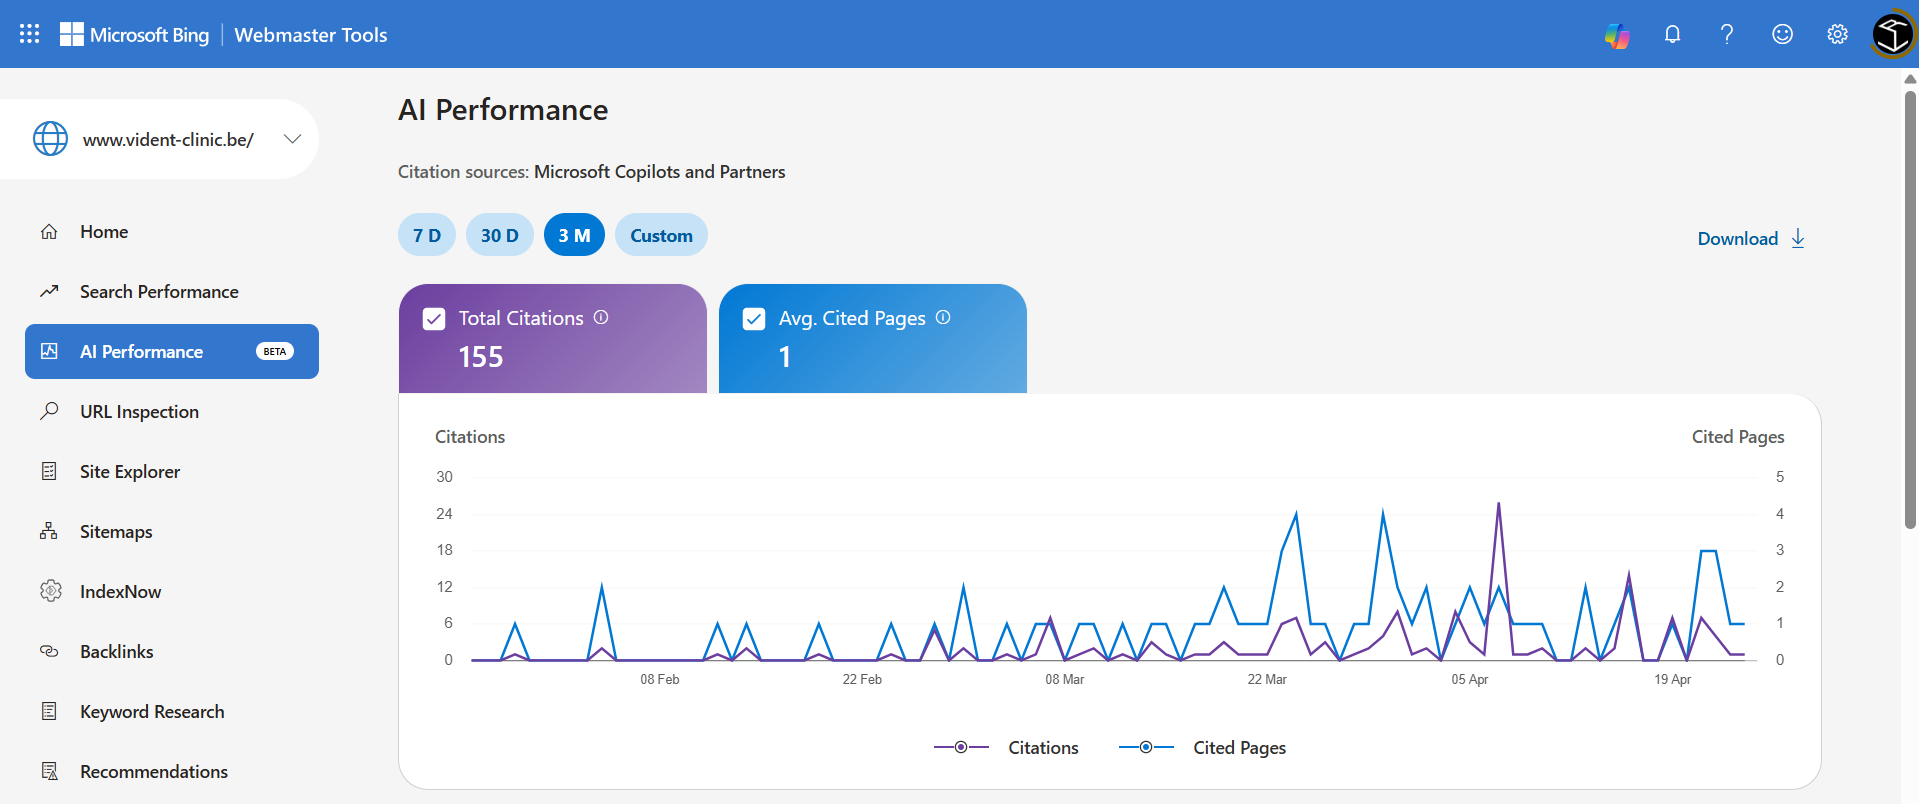Uncheck the Avg. Cited Pages checkbox
1919x804 pixels.
tap(754, 319)
